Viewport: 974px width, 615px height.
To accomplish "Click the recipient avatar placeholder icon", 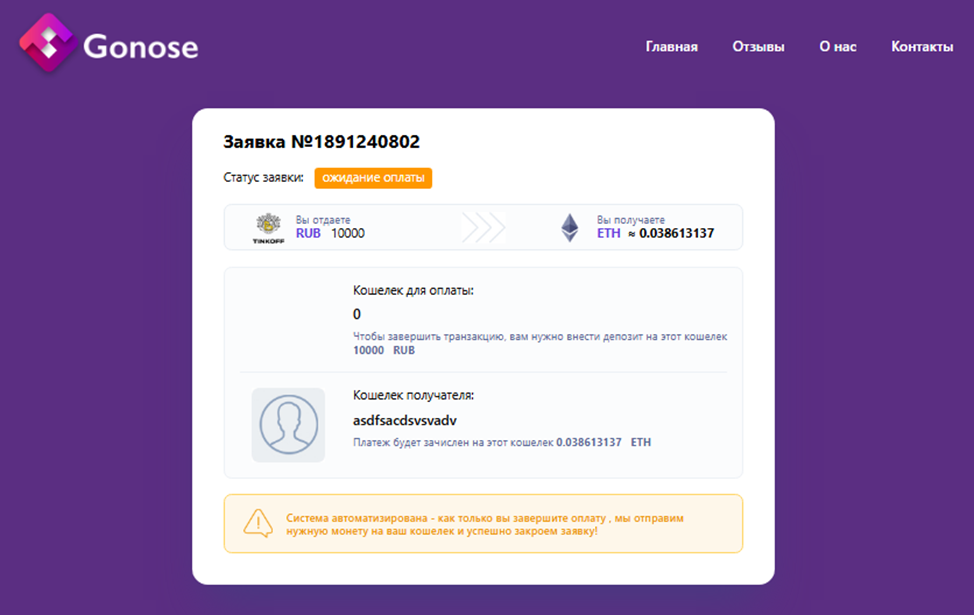I will click(288, 425).
